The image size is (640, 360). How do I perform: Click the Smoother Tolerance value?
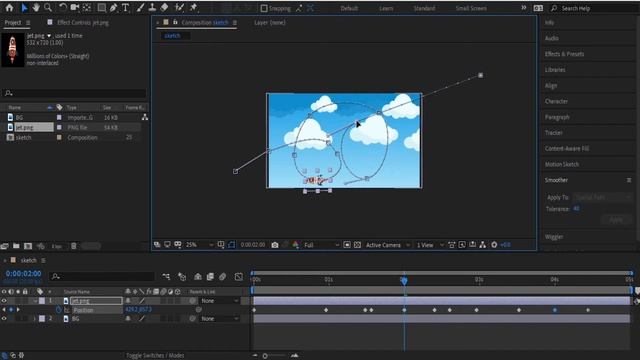[576, 209]
